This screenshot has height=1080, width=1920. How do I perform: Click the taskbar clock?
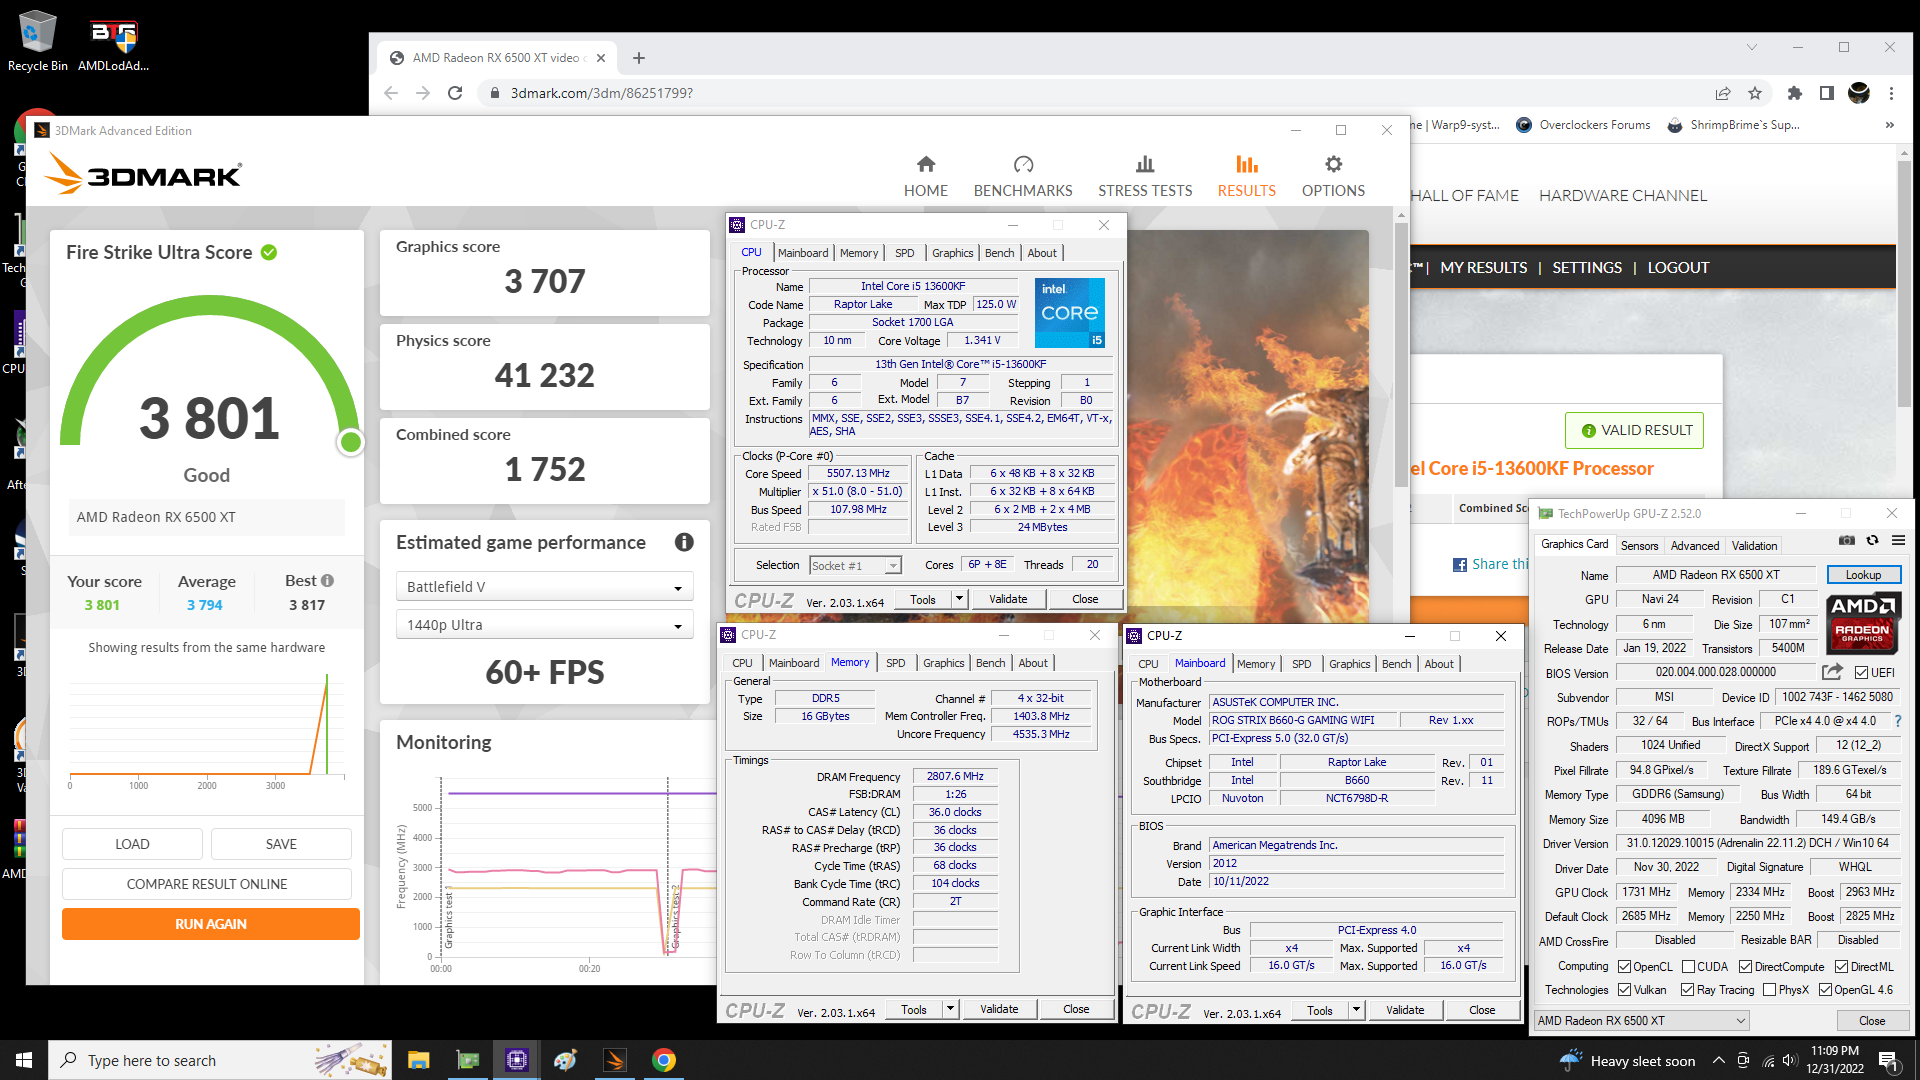pos(1834,1060)
